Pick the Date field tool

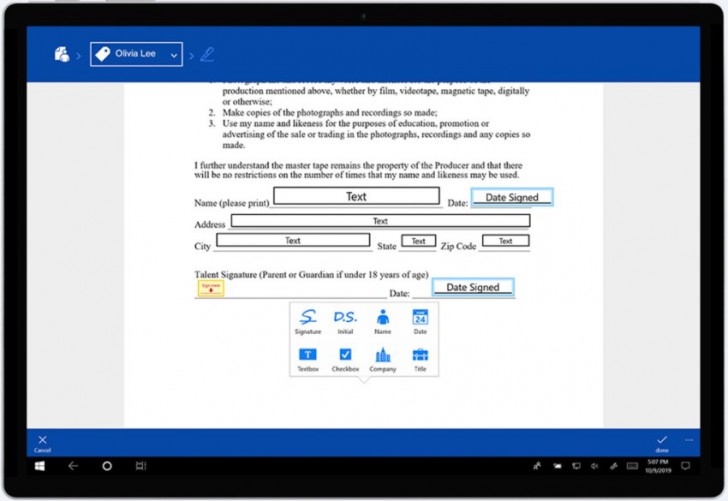point(420,321)
